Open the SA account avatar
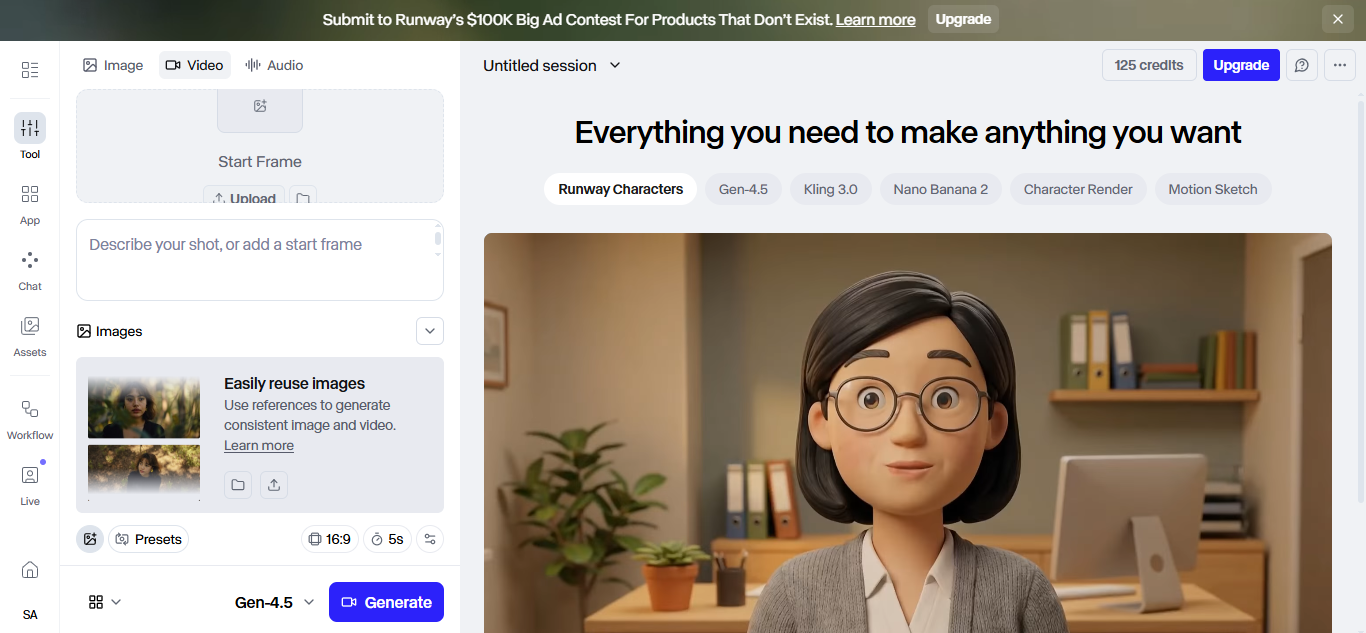The image size is (1366, 633). pyautogui.click(x=30, y=614)
